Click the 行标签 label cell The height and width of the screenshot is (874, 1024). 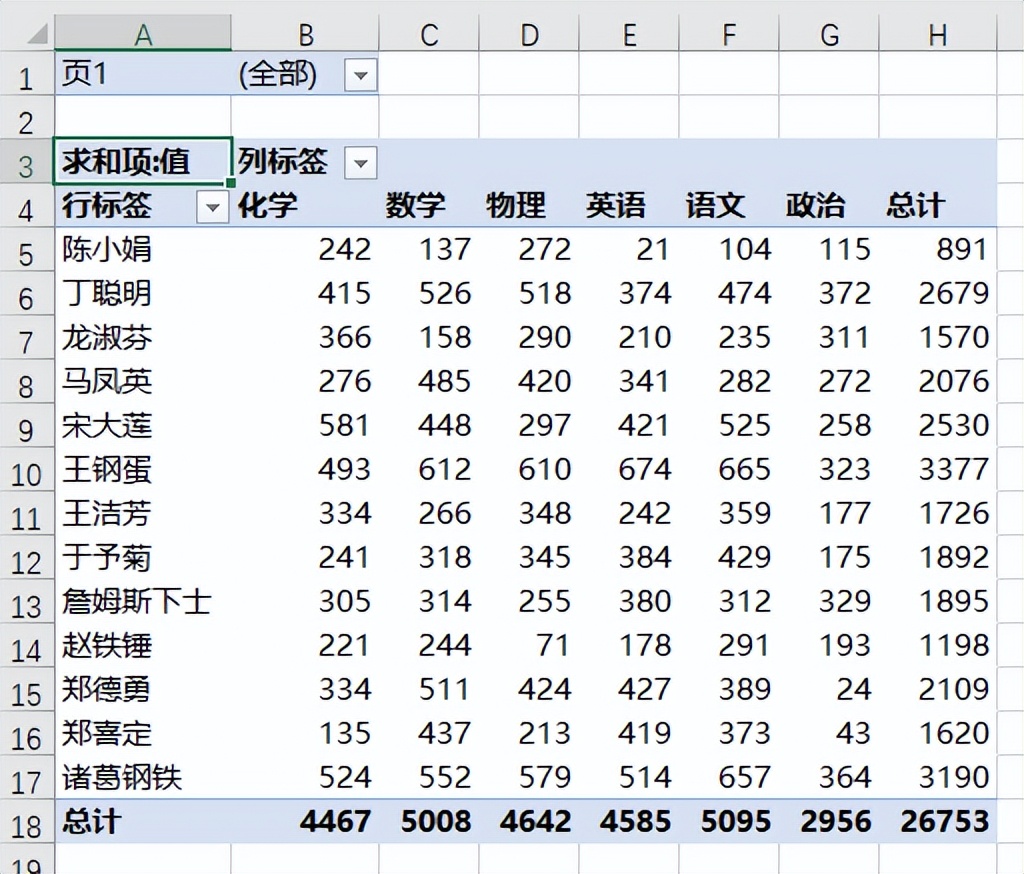pos(107,206)
